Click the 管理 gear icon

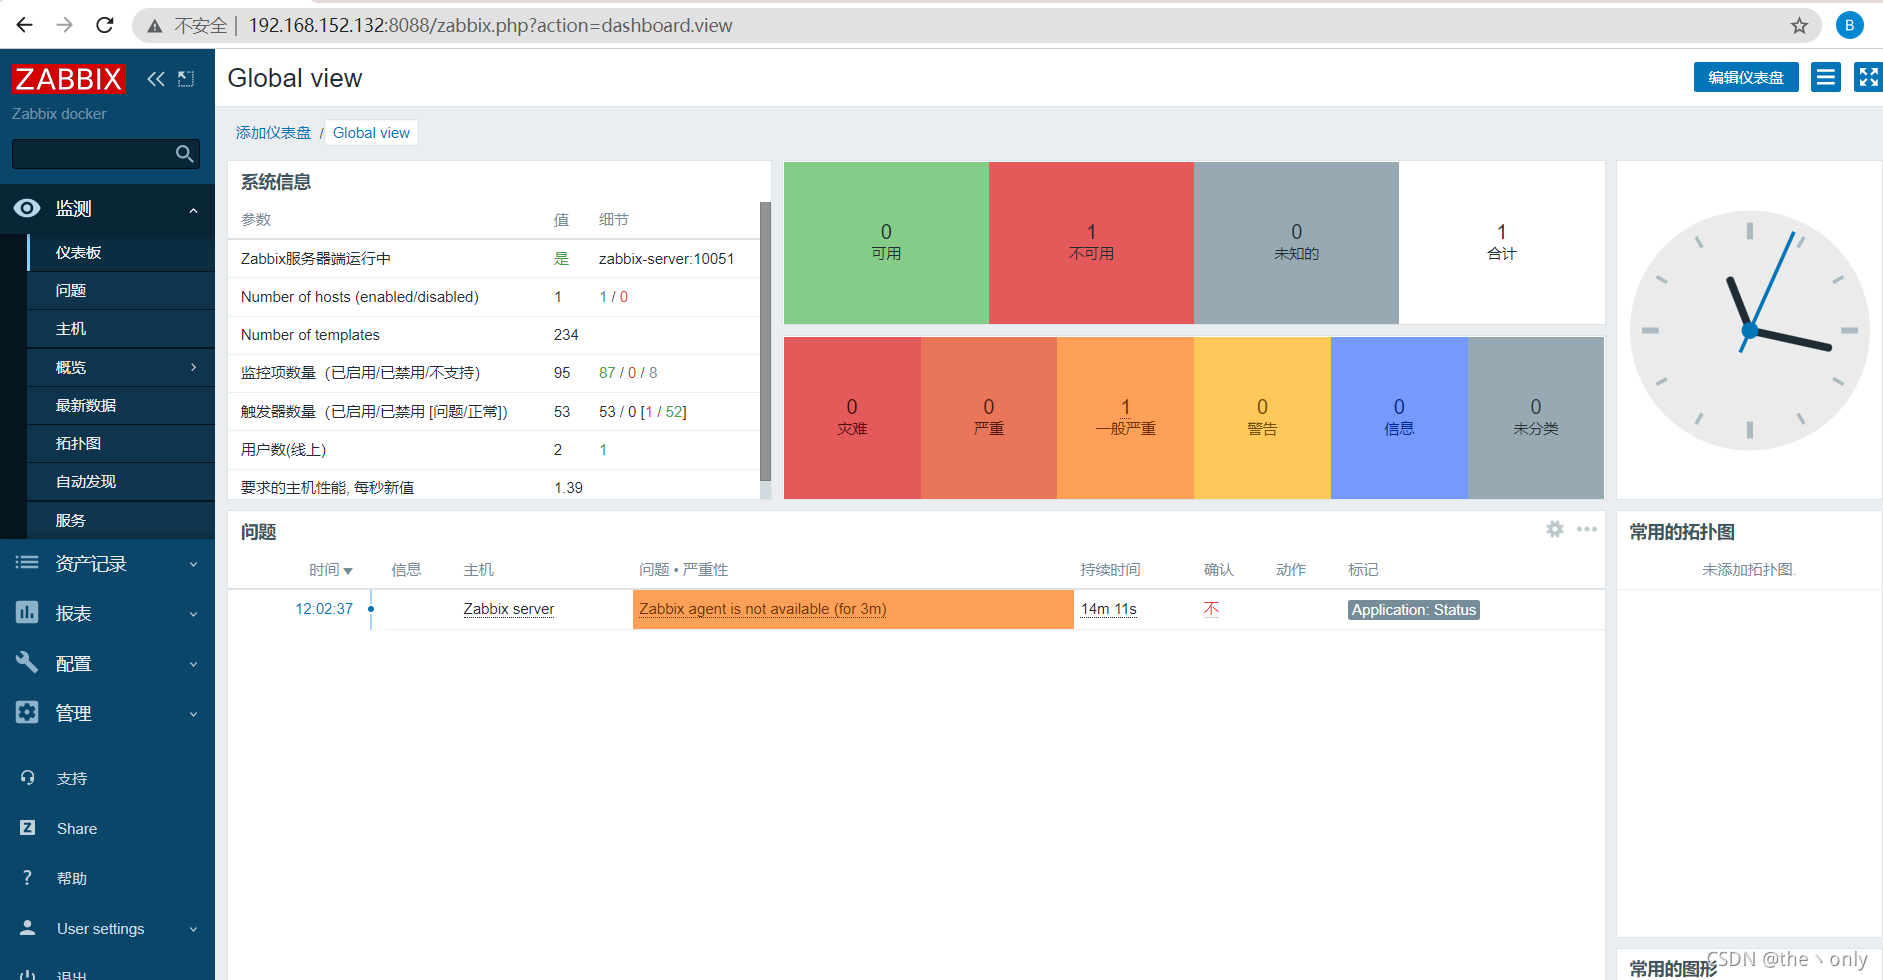27,712
